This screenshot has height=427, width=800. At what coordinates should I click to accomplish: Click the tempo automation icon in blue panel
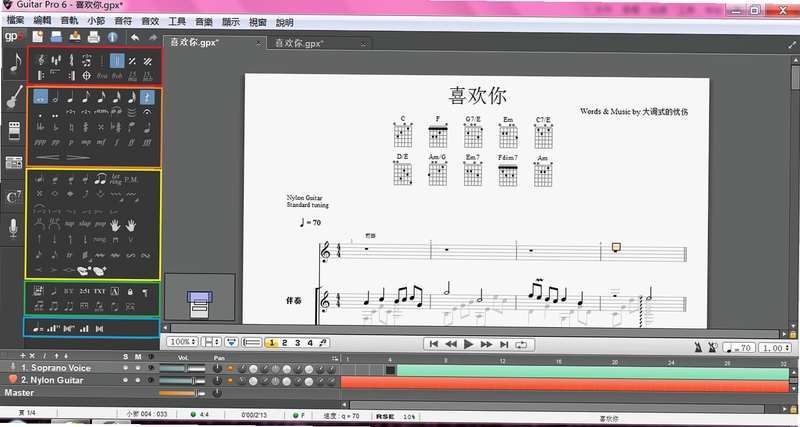point(38,329)
